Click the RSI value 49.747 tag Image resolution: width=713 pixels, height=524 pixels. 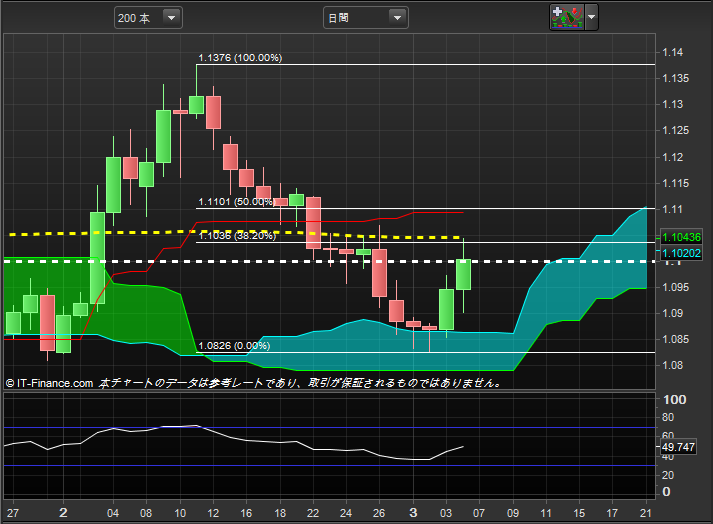pyautogui.click(x=678, y=447)
